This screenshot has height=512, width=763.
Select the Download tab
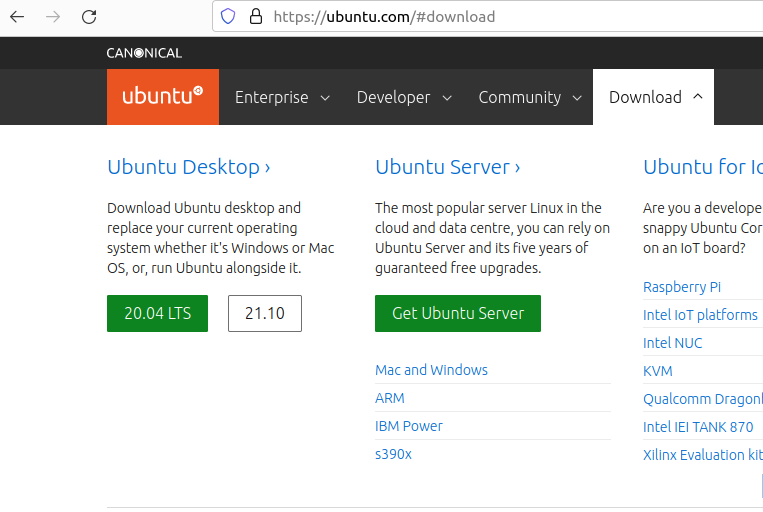click(x=654, y=97)
